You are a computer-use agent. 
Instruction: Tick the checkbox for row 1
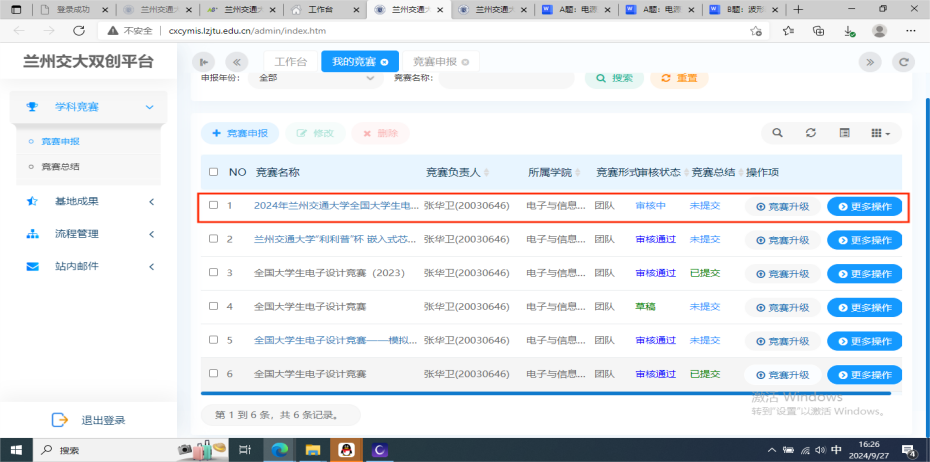[x=213, y=206]
